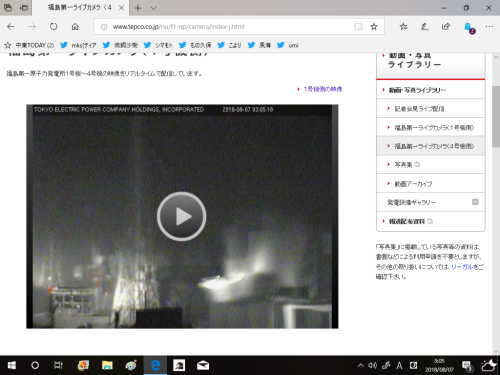Play the live camera video
This screenshot has height=375, width=500.
coord(182,216)
